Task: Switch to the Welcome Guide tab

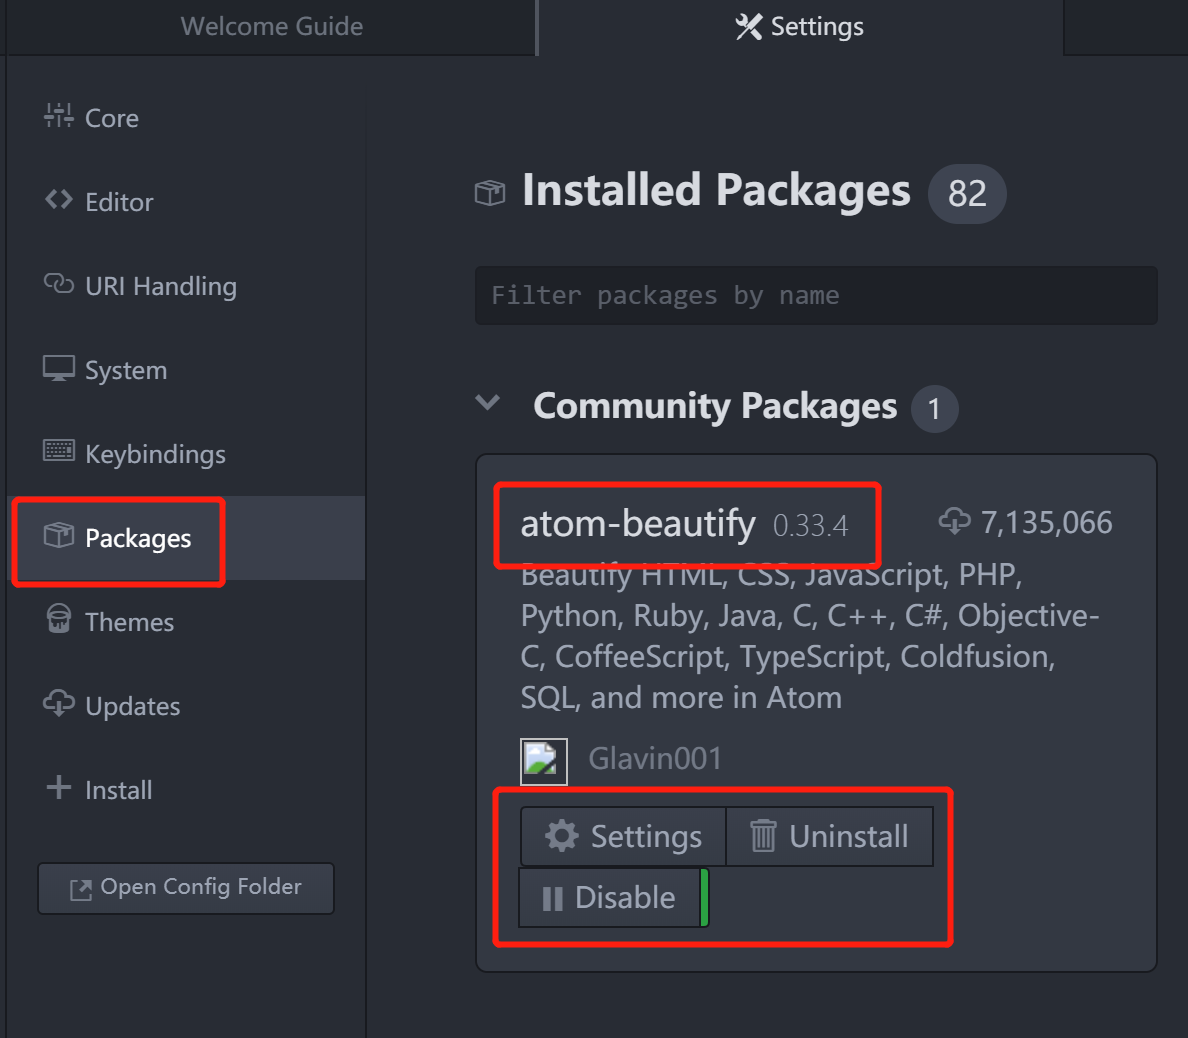Action: [x=271, y=27]
